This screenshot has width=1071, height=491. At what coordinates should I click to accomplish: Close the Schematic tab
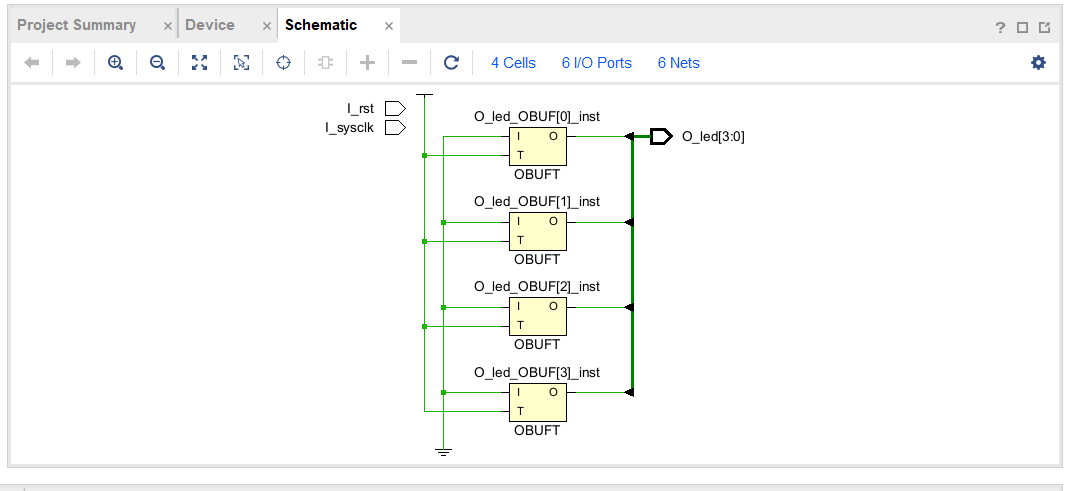pos(389,26)
